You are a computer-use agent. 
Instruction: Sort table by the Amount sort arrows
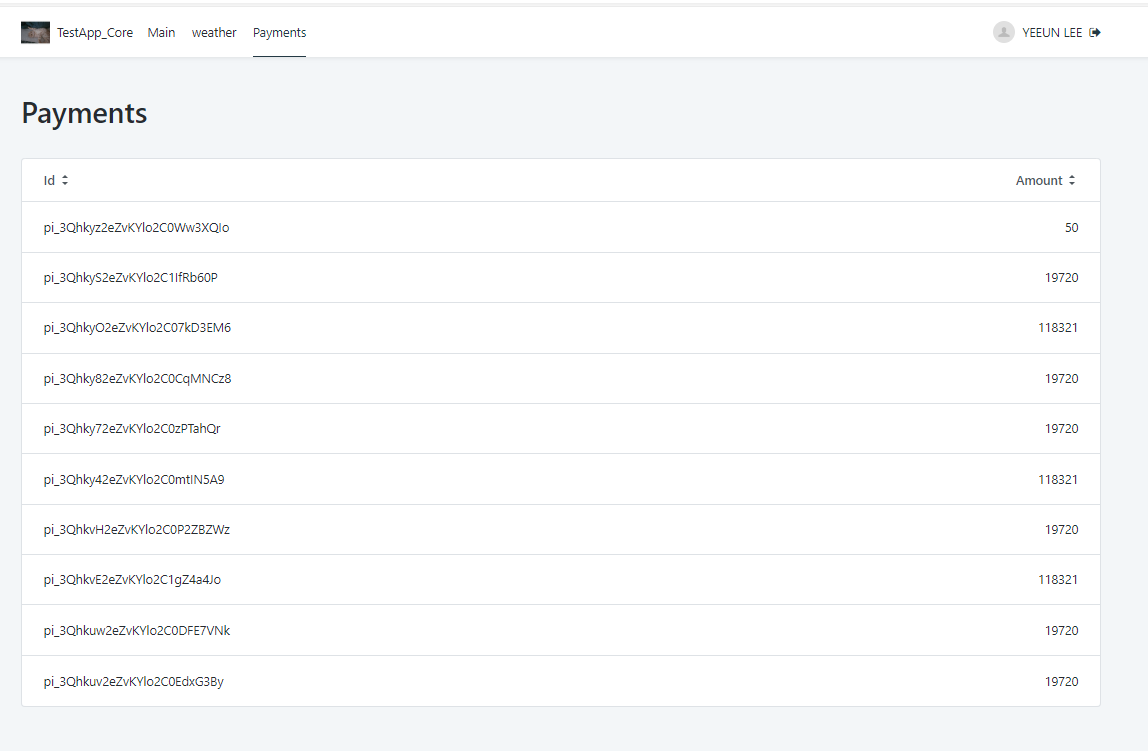[x=1072, y=180]
